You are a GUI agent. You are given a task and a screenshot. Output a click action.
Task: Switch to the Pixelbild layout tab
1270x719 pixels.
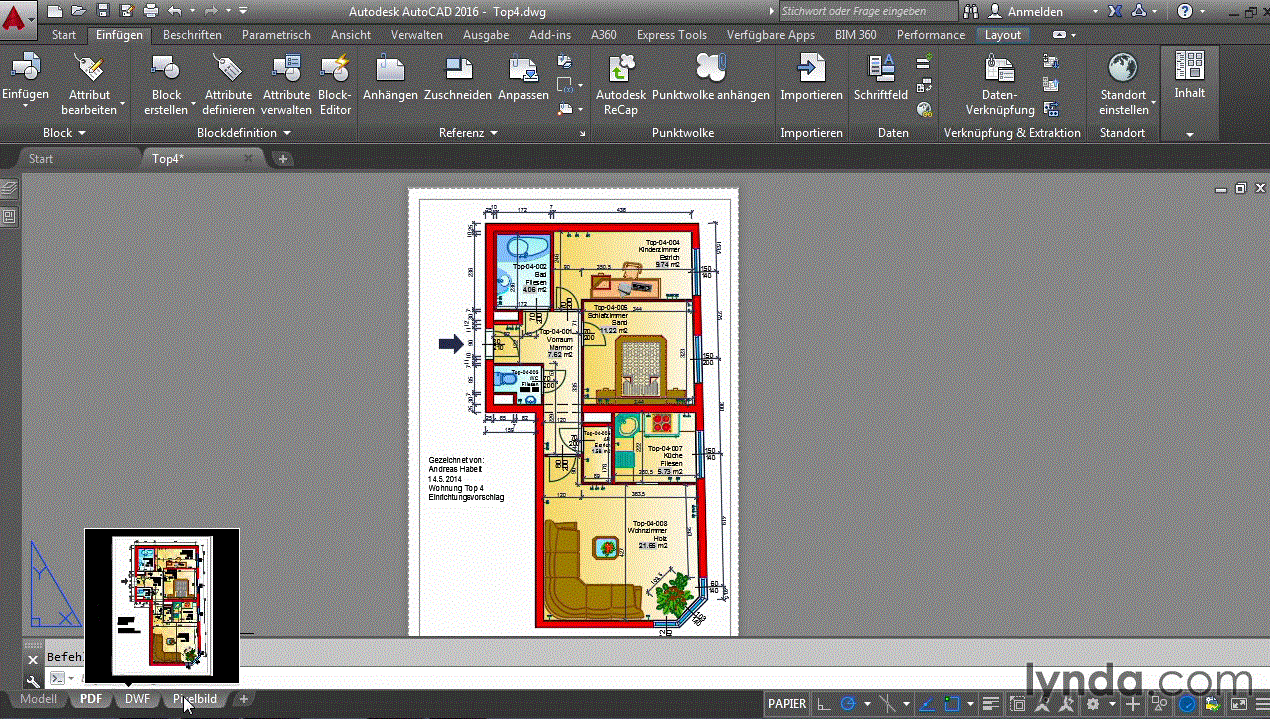[x=195, y=699]
